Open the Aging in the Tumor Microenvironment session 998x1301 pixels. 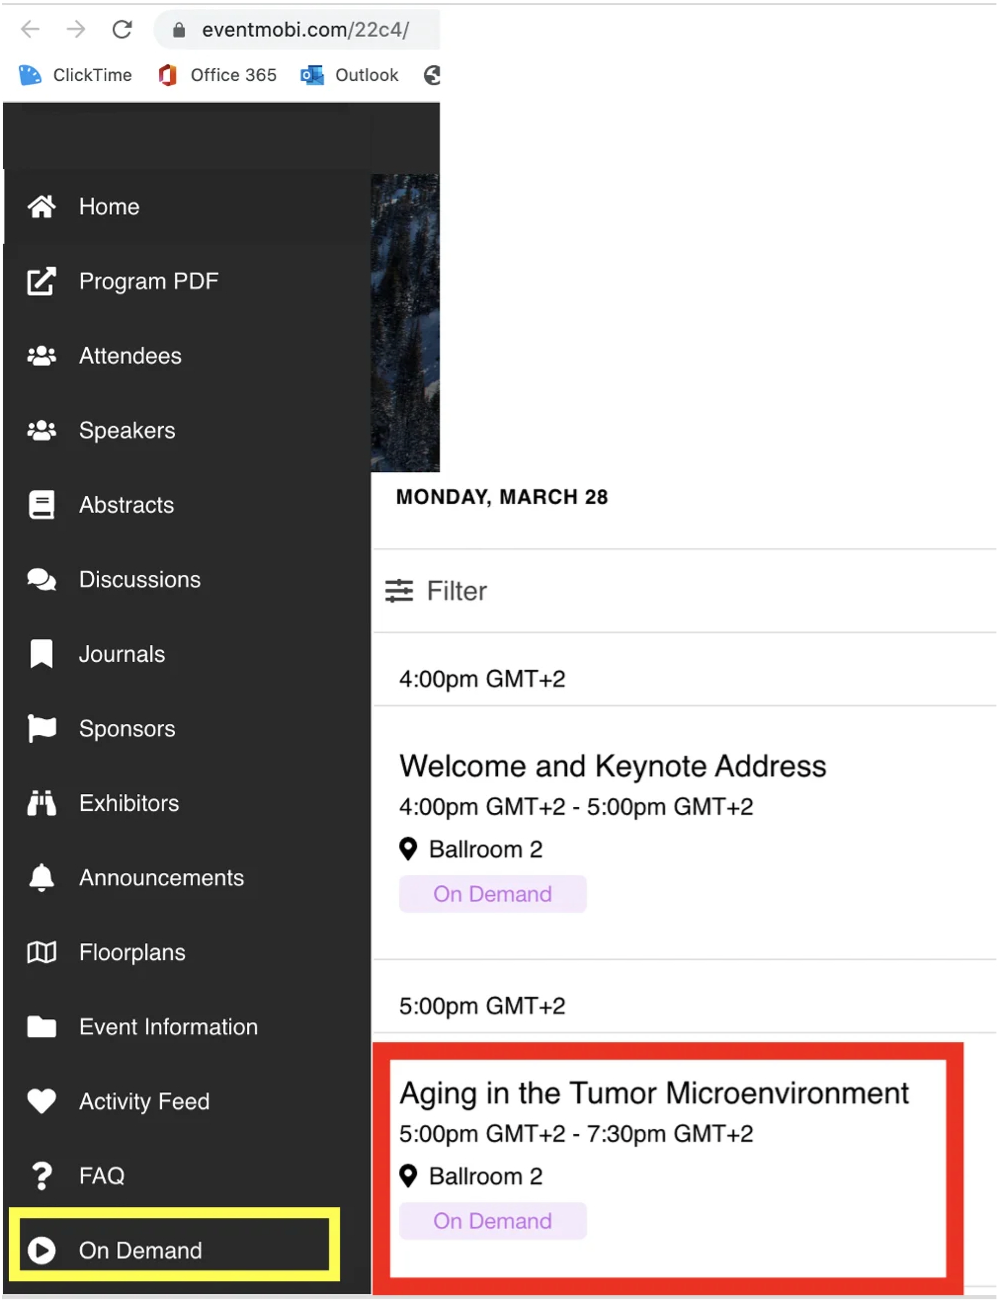[654, 1093]
